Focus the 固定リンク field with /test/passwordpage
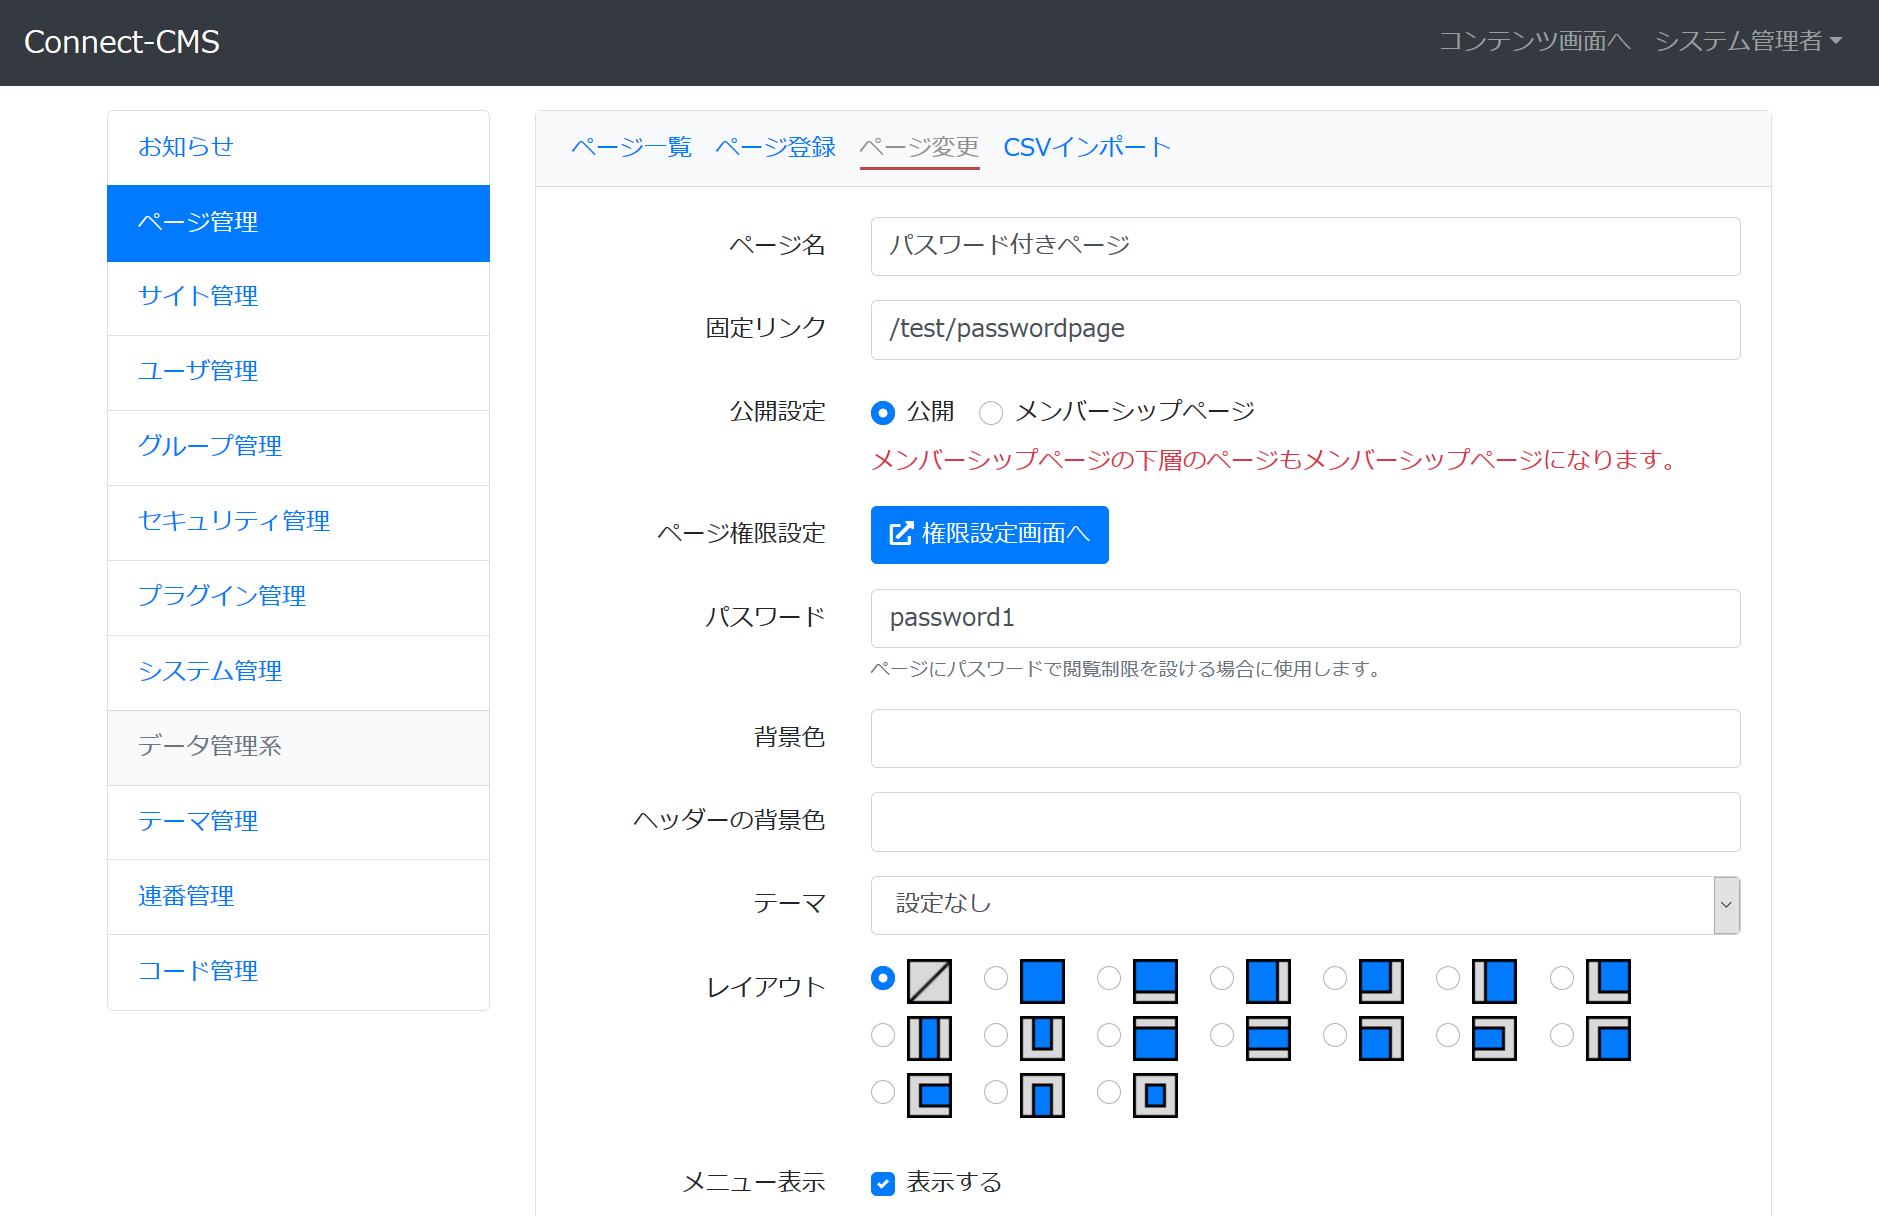This screenshot has width=1879, height=1216. tap(1305, 330)
